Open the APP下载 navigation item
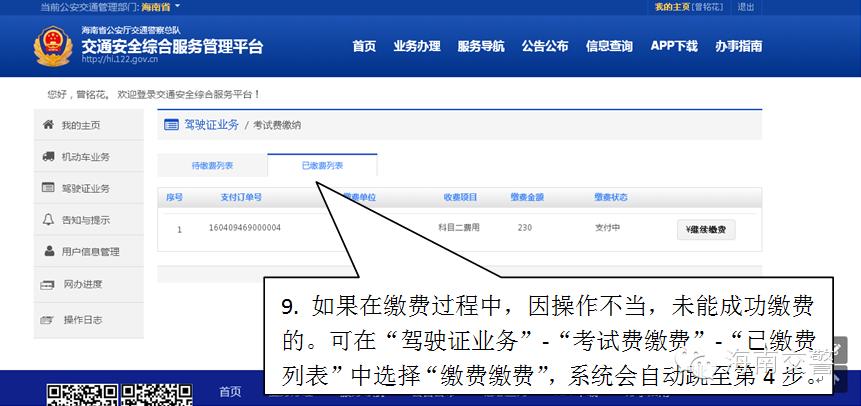The height and width of the screenshot is (406, 861). point(674,46)
